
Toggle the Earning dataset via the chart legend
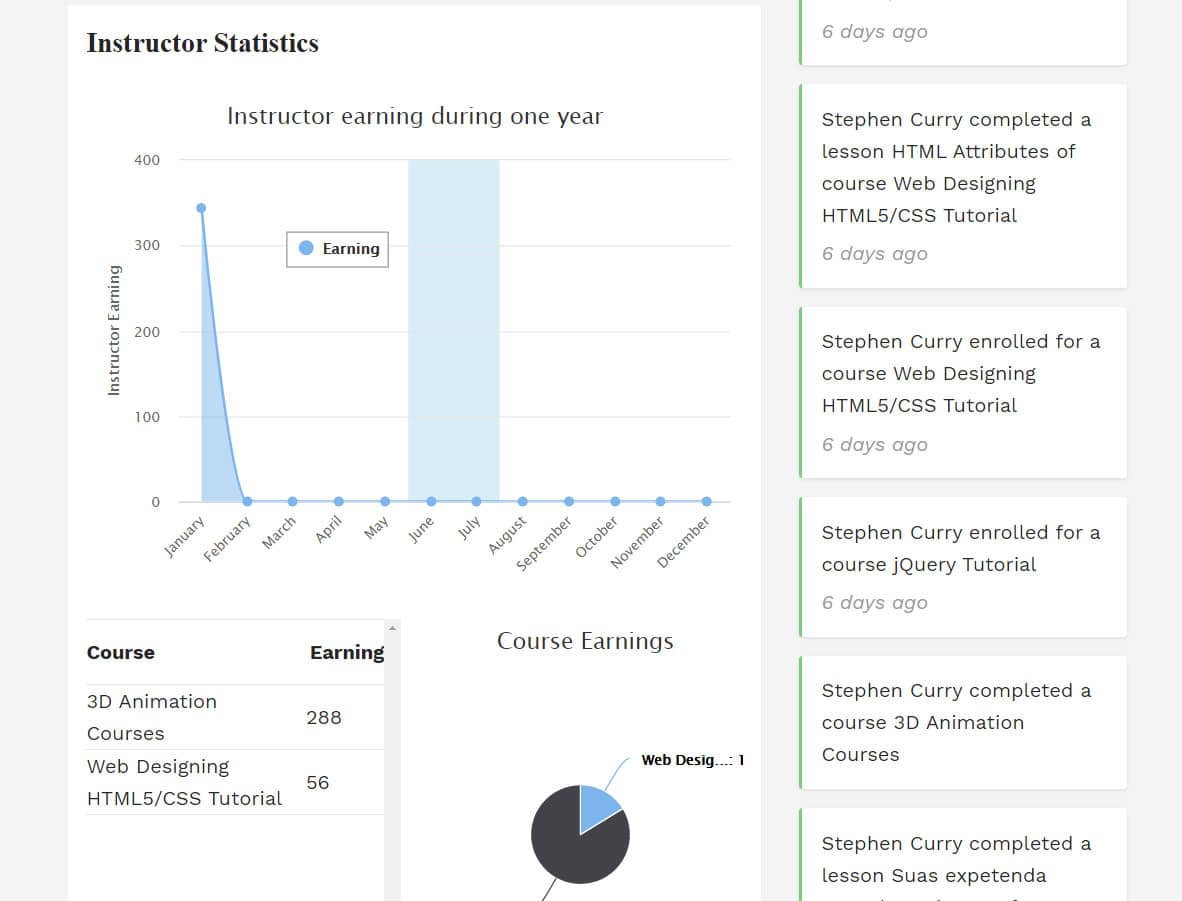coord(337,248)
